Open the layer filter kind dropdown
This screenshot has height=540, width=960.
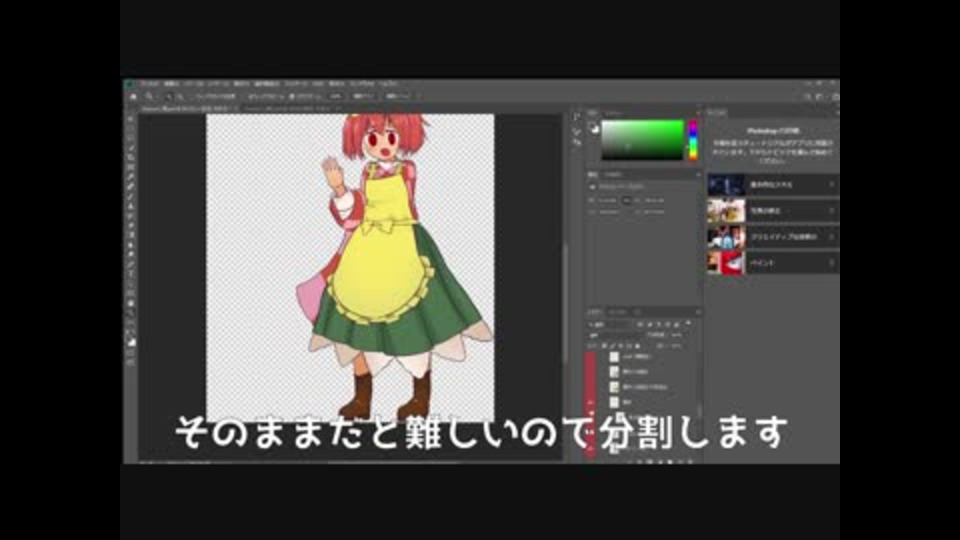point(609,324)
